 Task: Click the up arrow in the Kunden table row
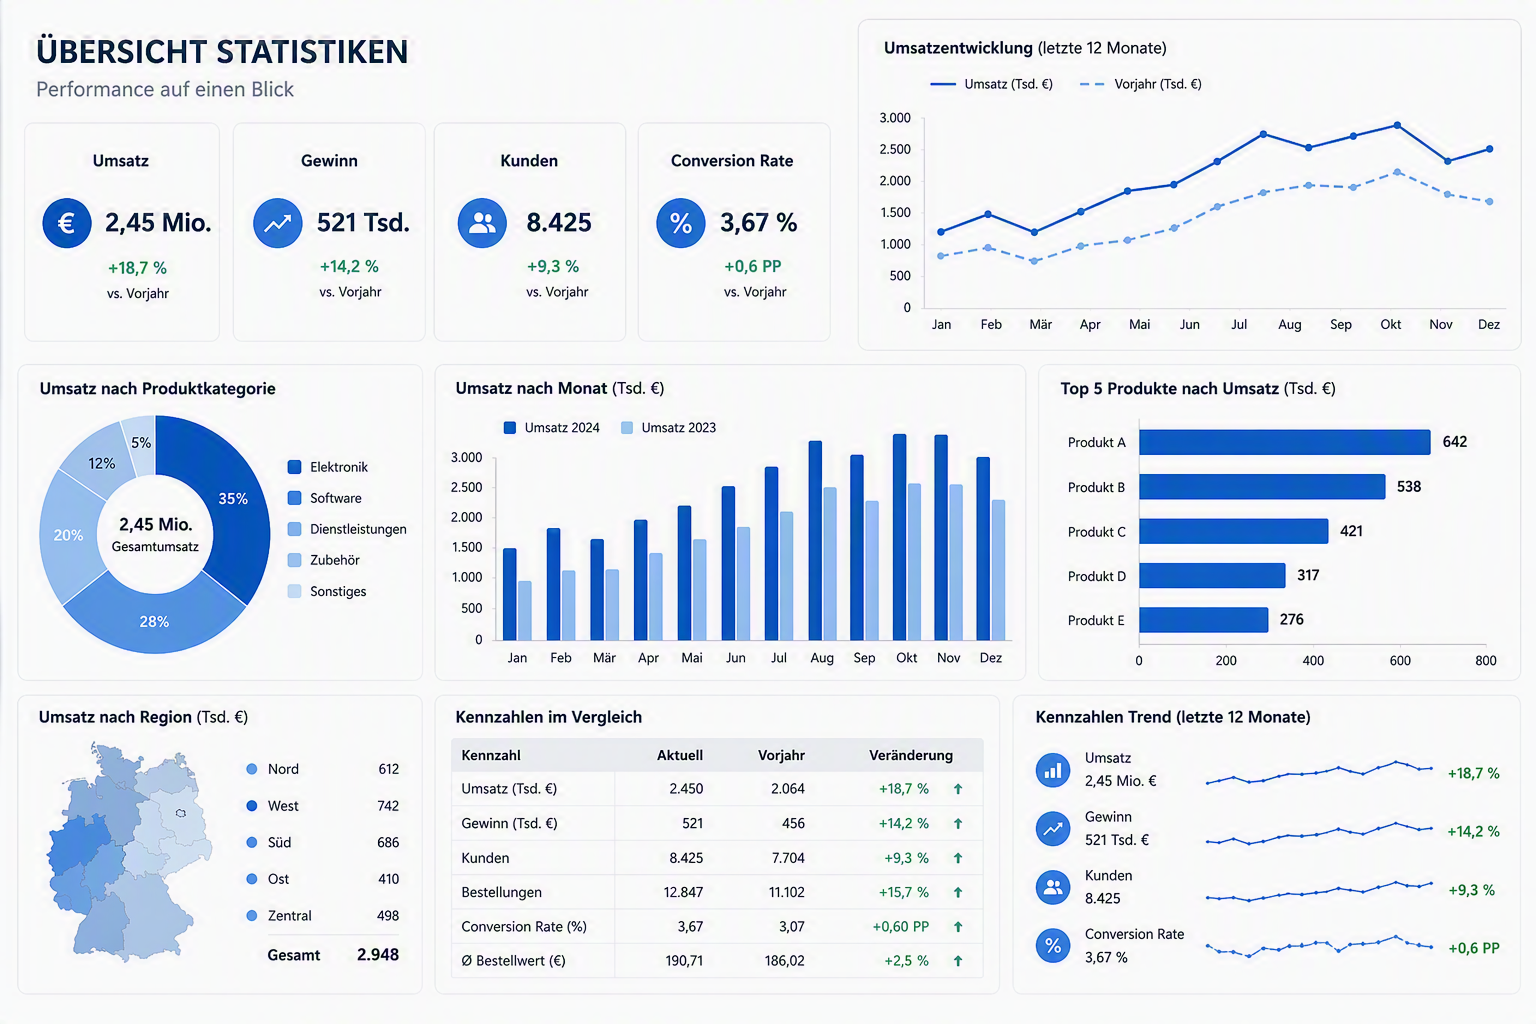[958, 858]
